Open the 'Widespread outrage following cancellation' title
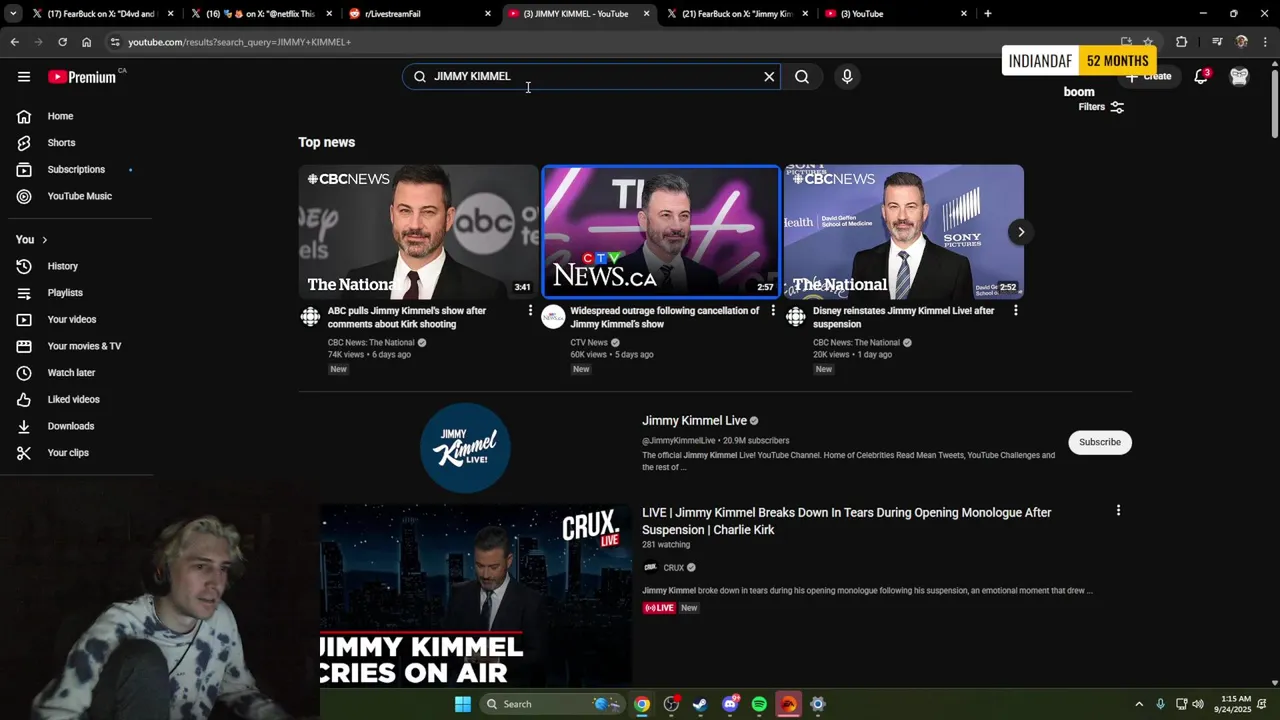 tap(665, 317)
